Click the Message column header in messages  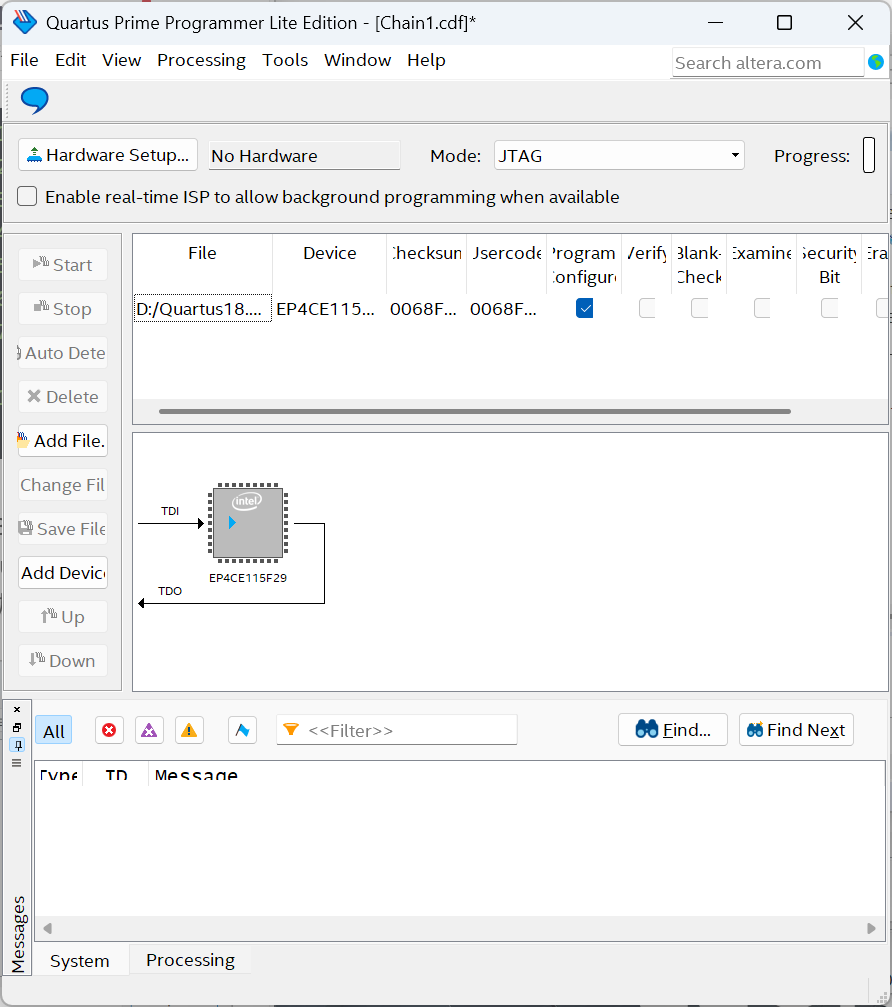[x=197, y=774]
